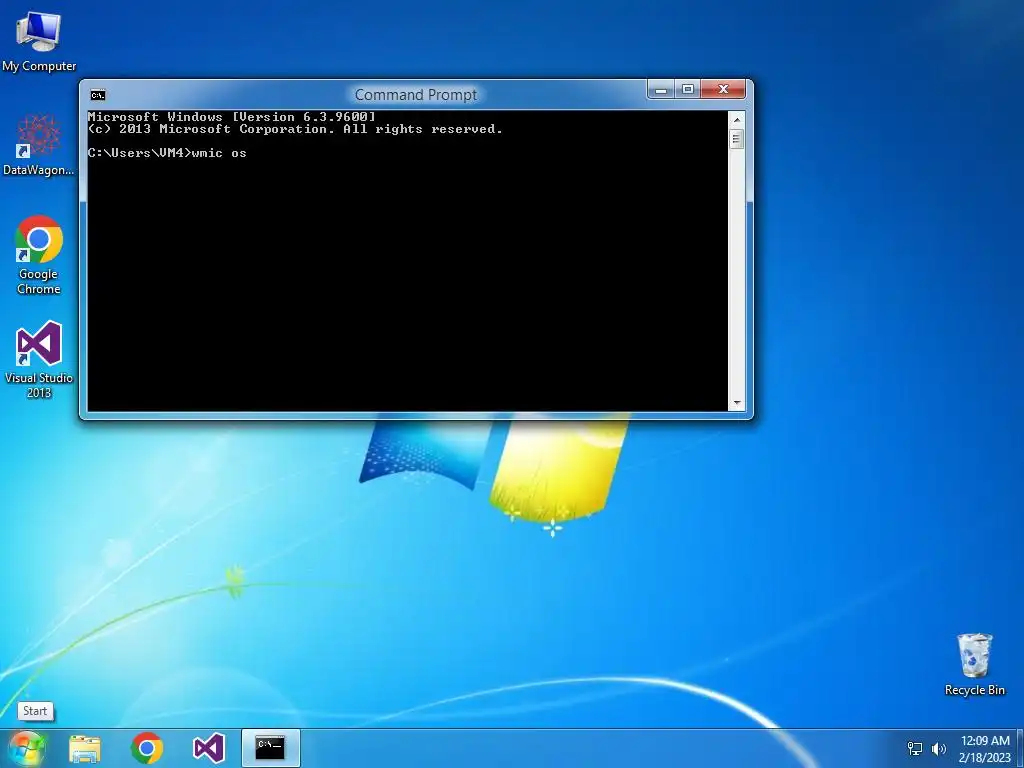The image size is (1024, 768).
Task: Close the Command Prompt window
Action: [723, 89]
